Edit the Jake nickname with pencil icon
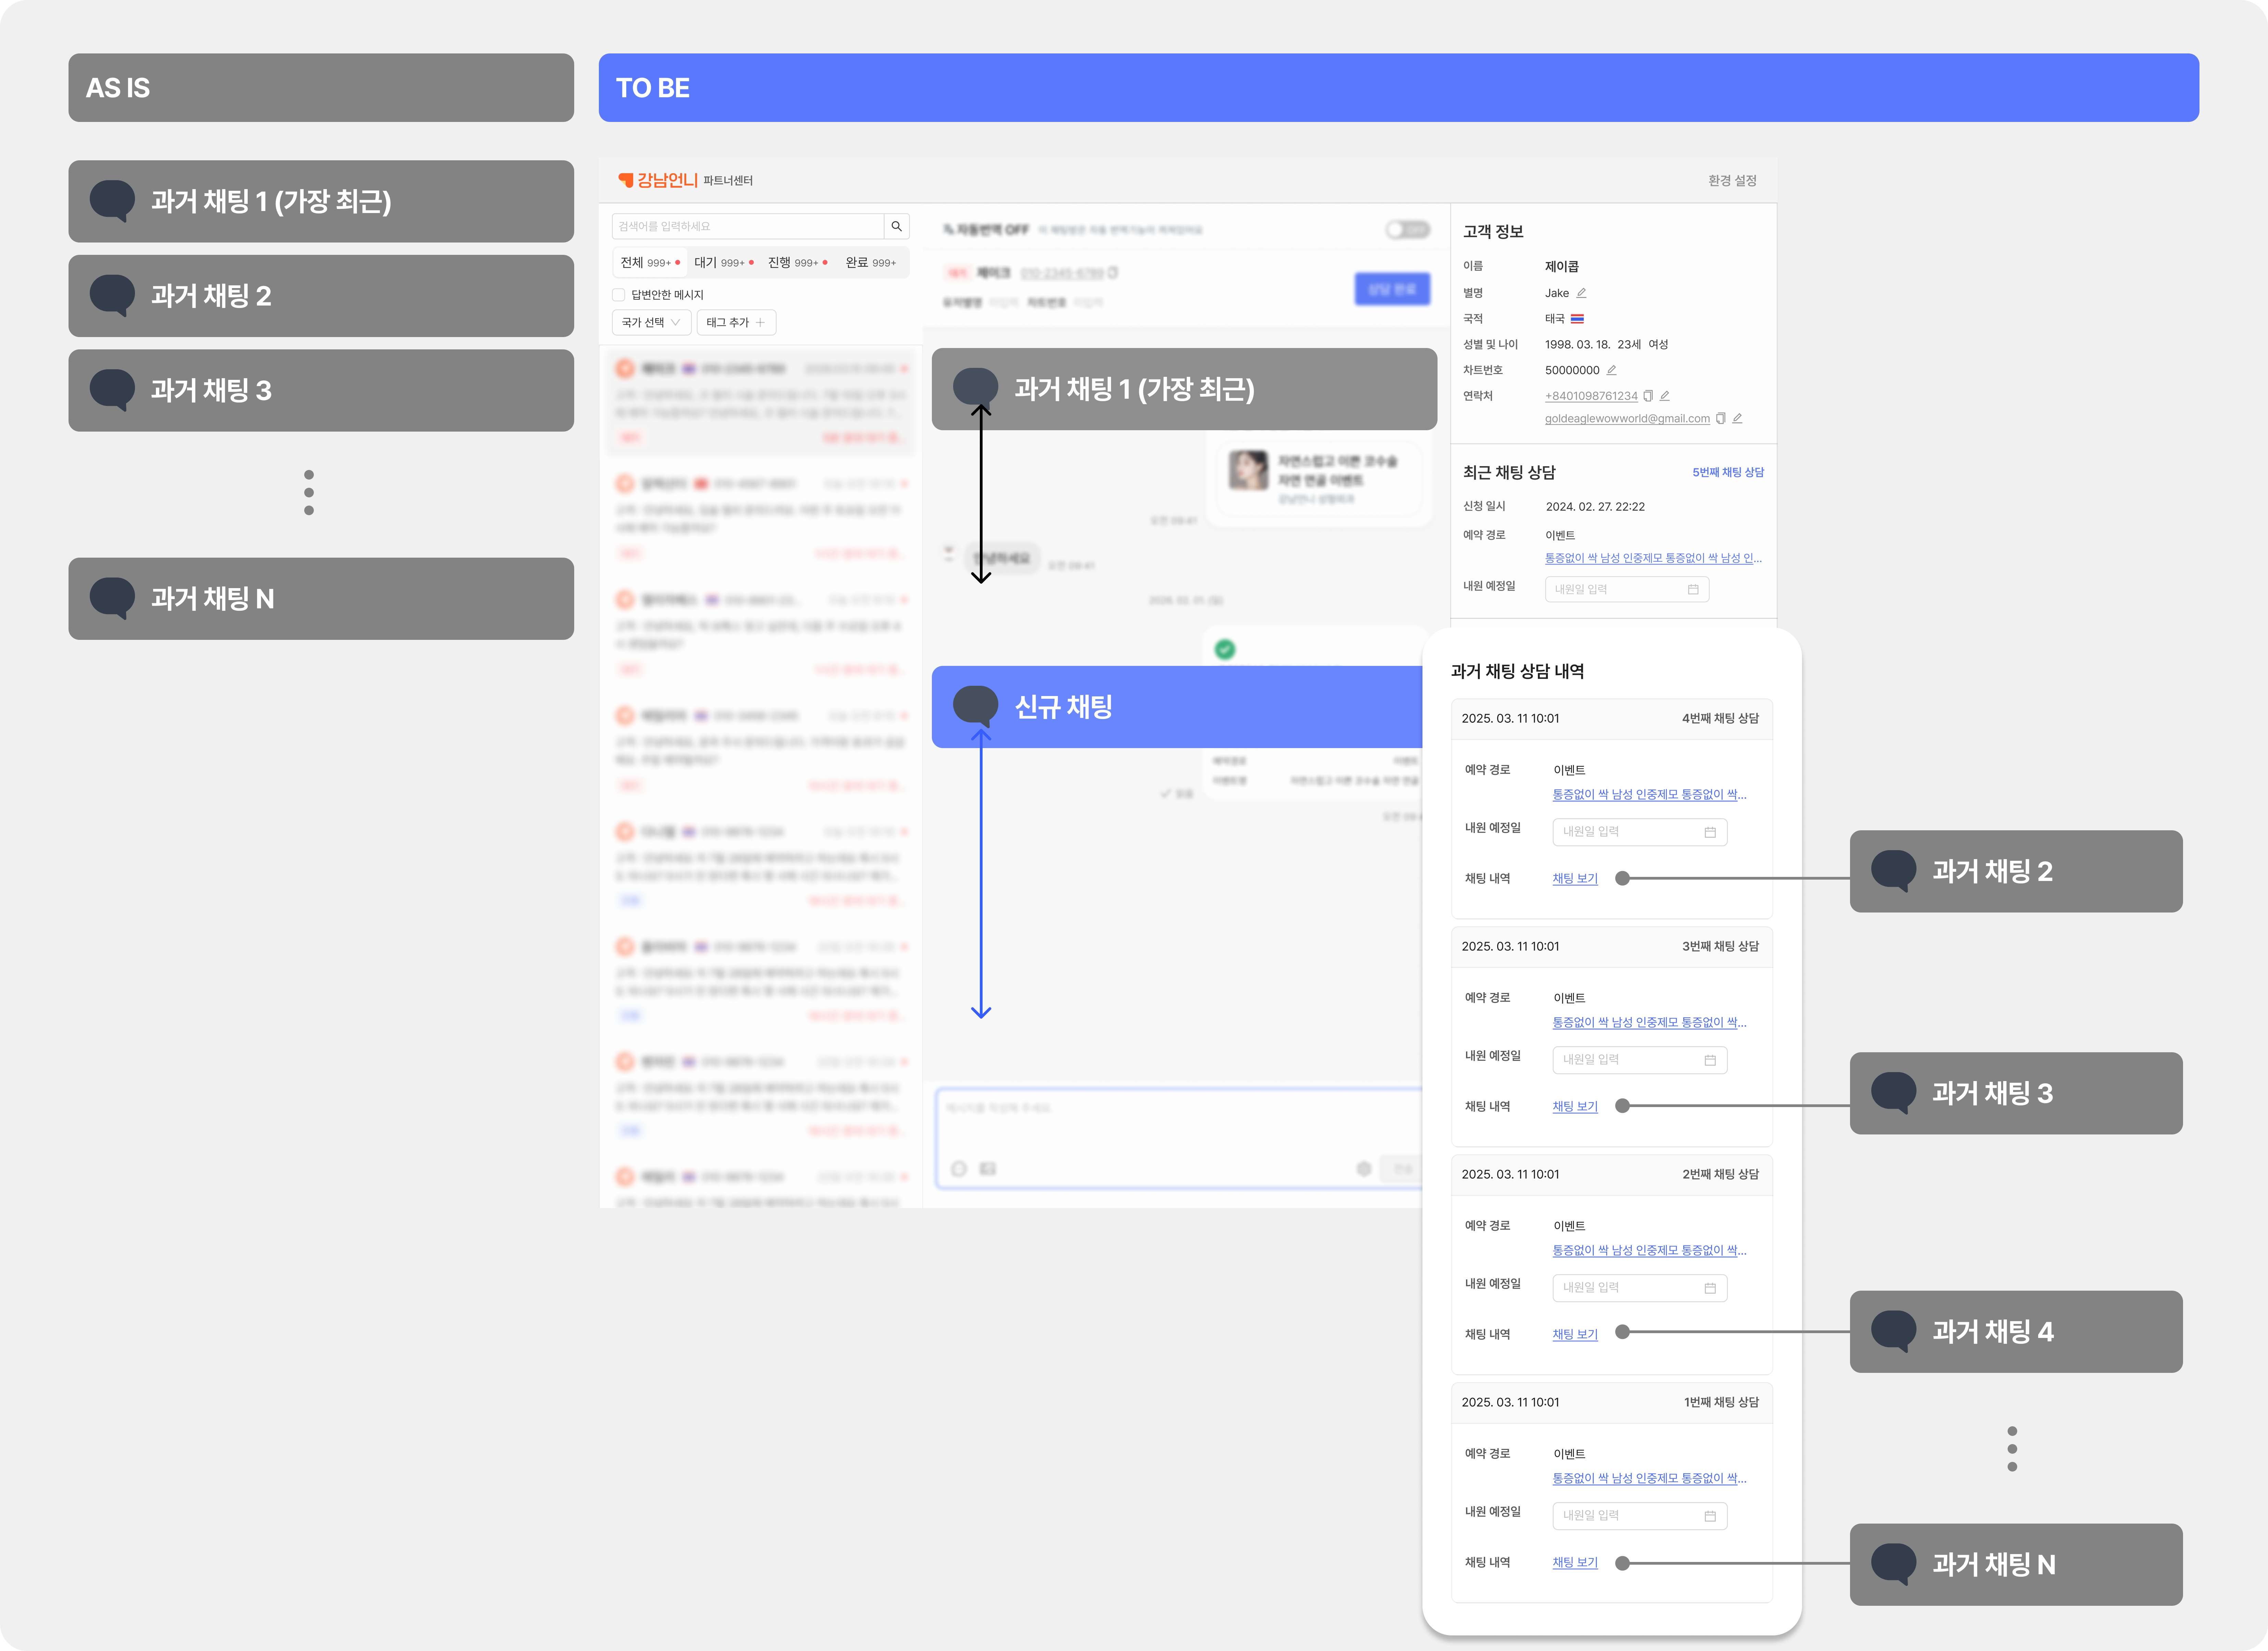Image resolution: width=2268 pixels, height=1651 pixels. click(x=1581, y=293)
